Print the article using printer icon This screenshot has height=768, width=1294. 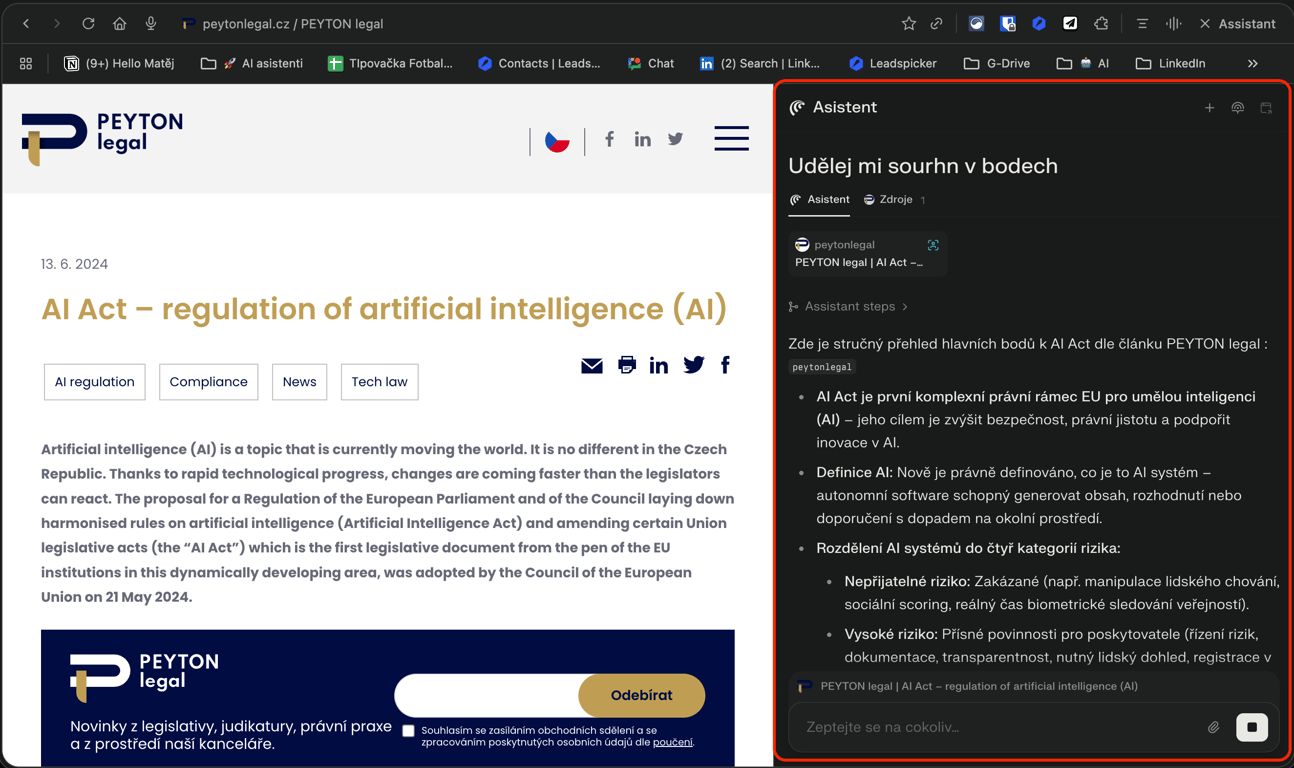pos(627,365)
